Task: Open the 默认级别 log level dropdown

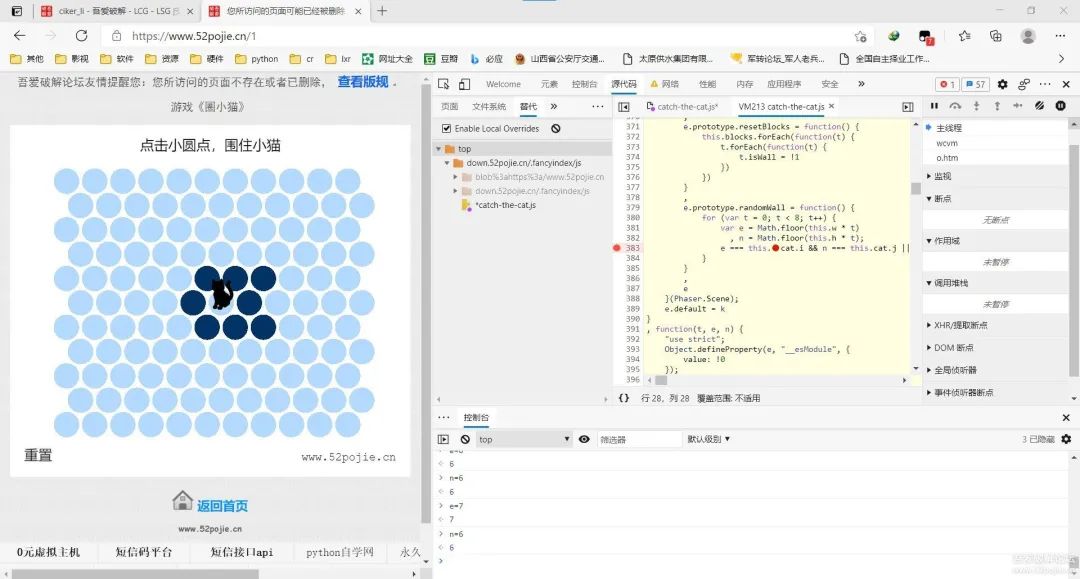Action: point(708,439)
